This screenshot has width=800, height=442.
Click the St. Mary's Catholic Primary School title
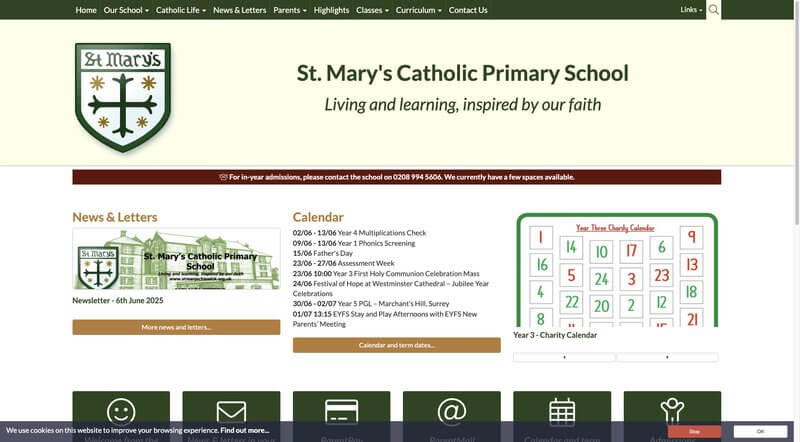point(463,73)
